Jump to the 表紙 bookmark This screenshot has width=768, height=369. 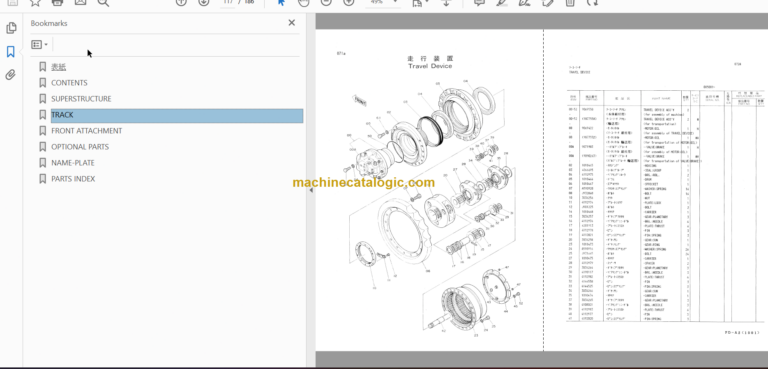[58, 67]
